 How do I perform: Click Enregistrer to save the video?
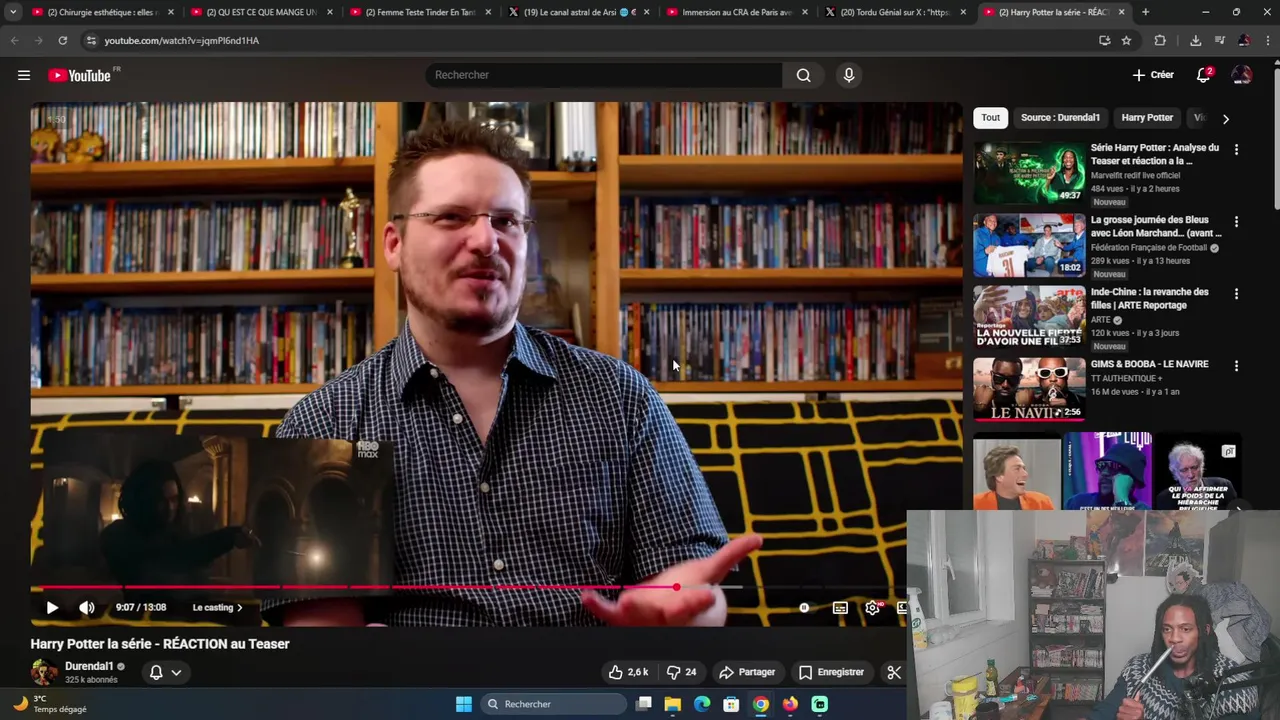coord(831,672)
